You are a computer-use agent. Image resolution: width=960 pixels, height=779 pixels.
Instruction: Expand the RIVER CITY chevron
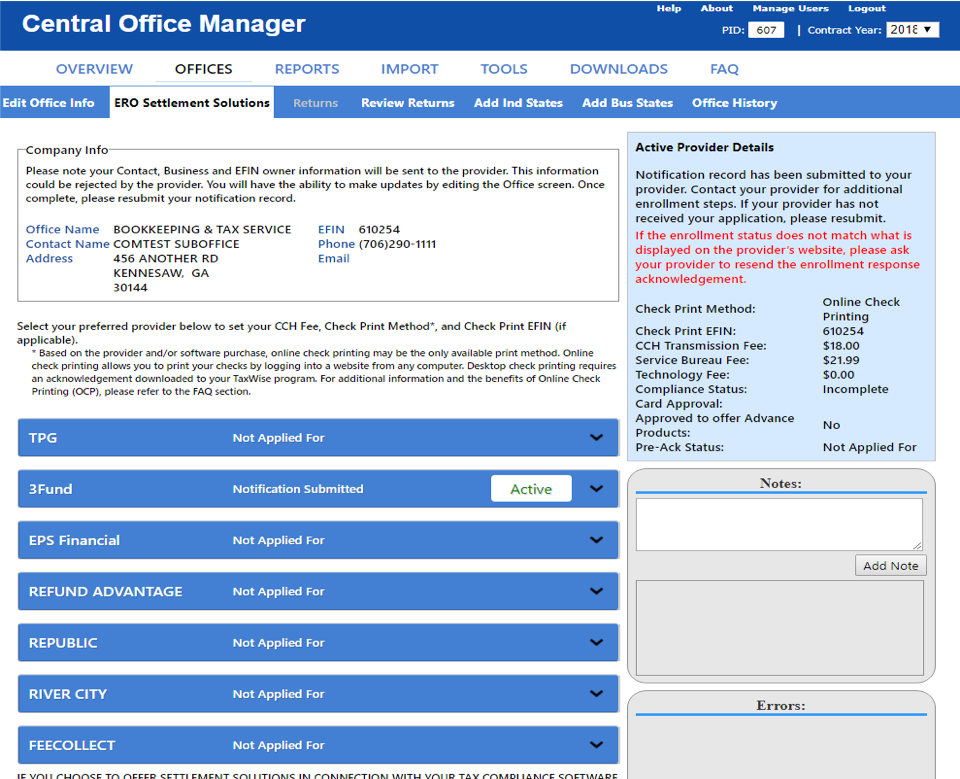[x=596, y=694]
